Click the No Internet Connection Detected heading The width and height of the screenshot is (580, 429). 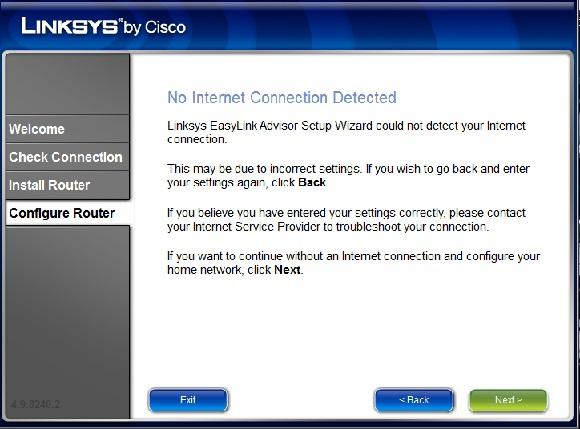[x=282, y=98]
